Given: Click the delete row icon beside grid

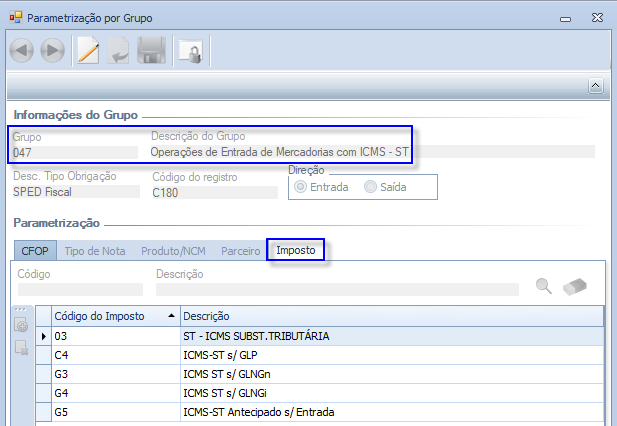Looking at the screenshot, I should tap(21, 348).
